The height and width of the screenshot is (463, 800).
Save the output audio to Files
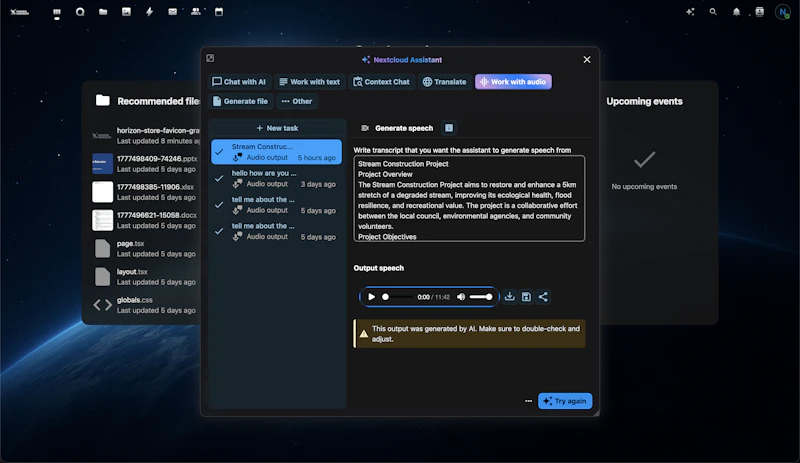point(526,297)
